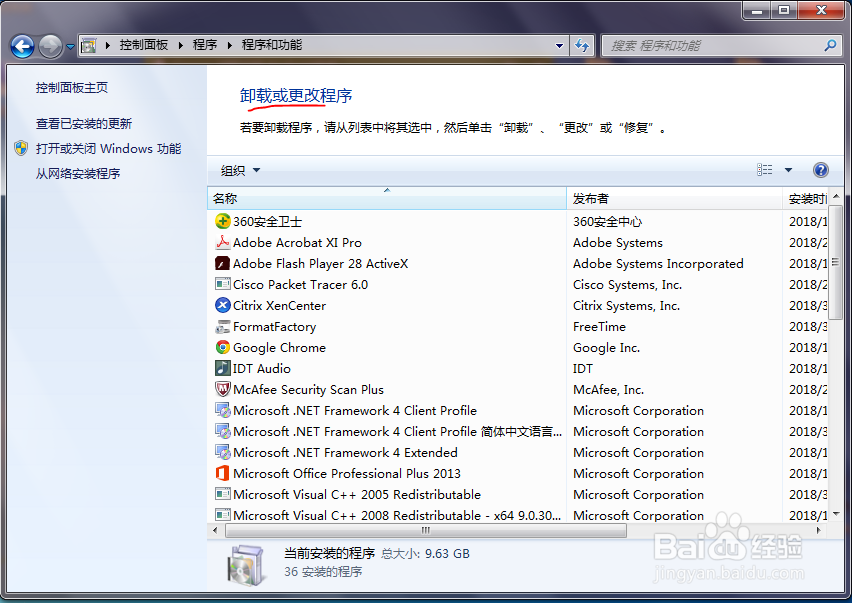Click the Adobe Systems Incorporated publisher cell
The image size is (852, 603).
[x=657, y=263]
